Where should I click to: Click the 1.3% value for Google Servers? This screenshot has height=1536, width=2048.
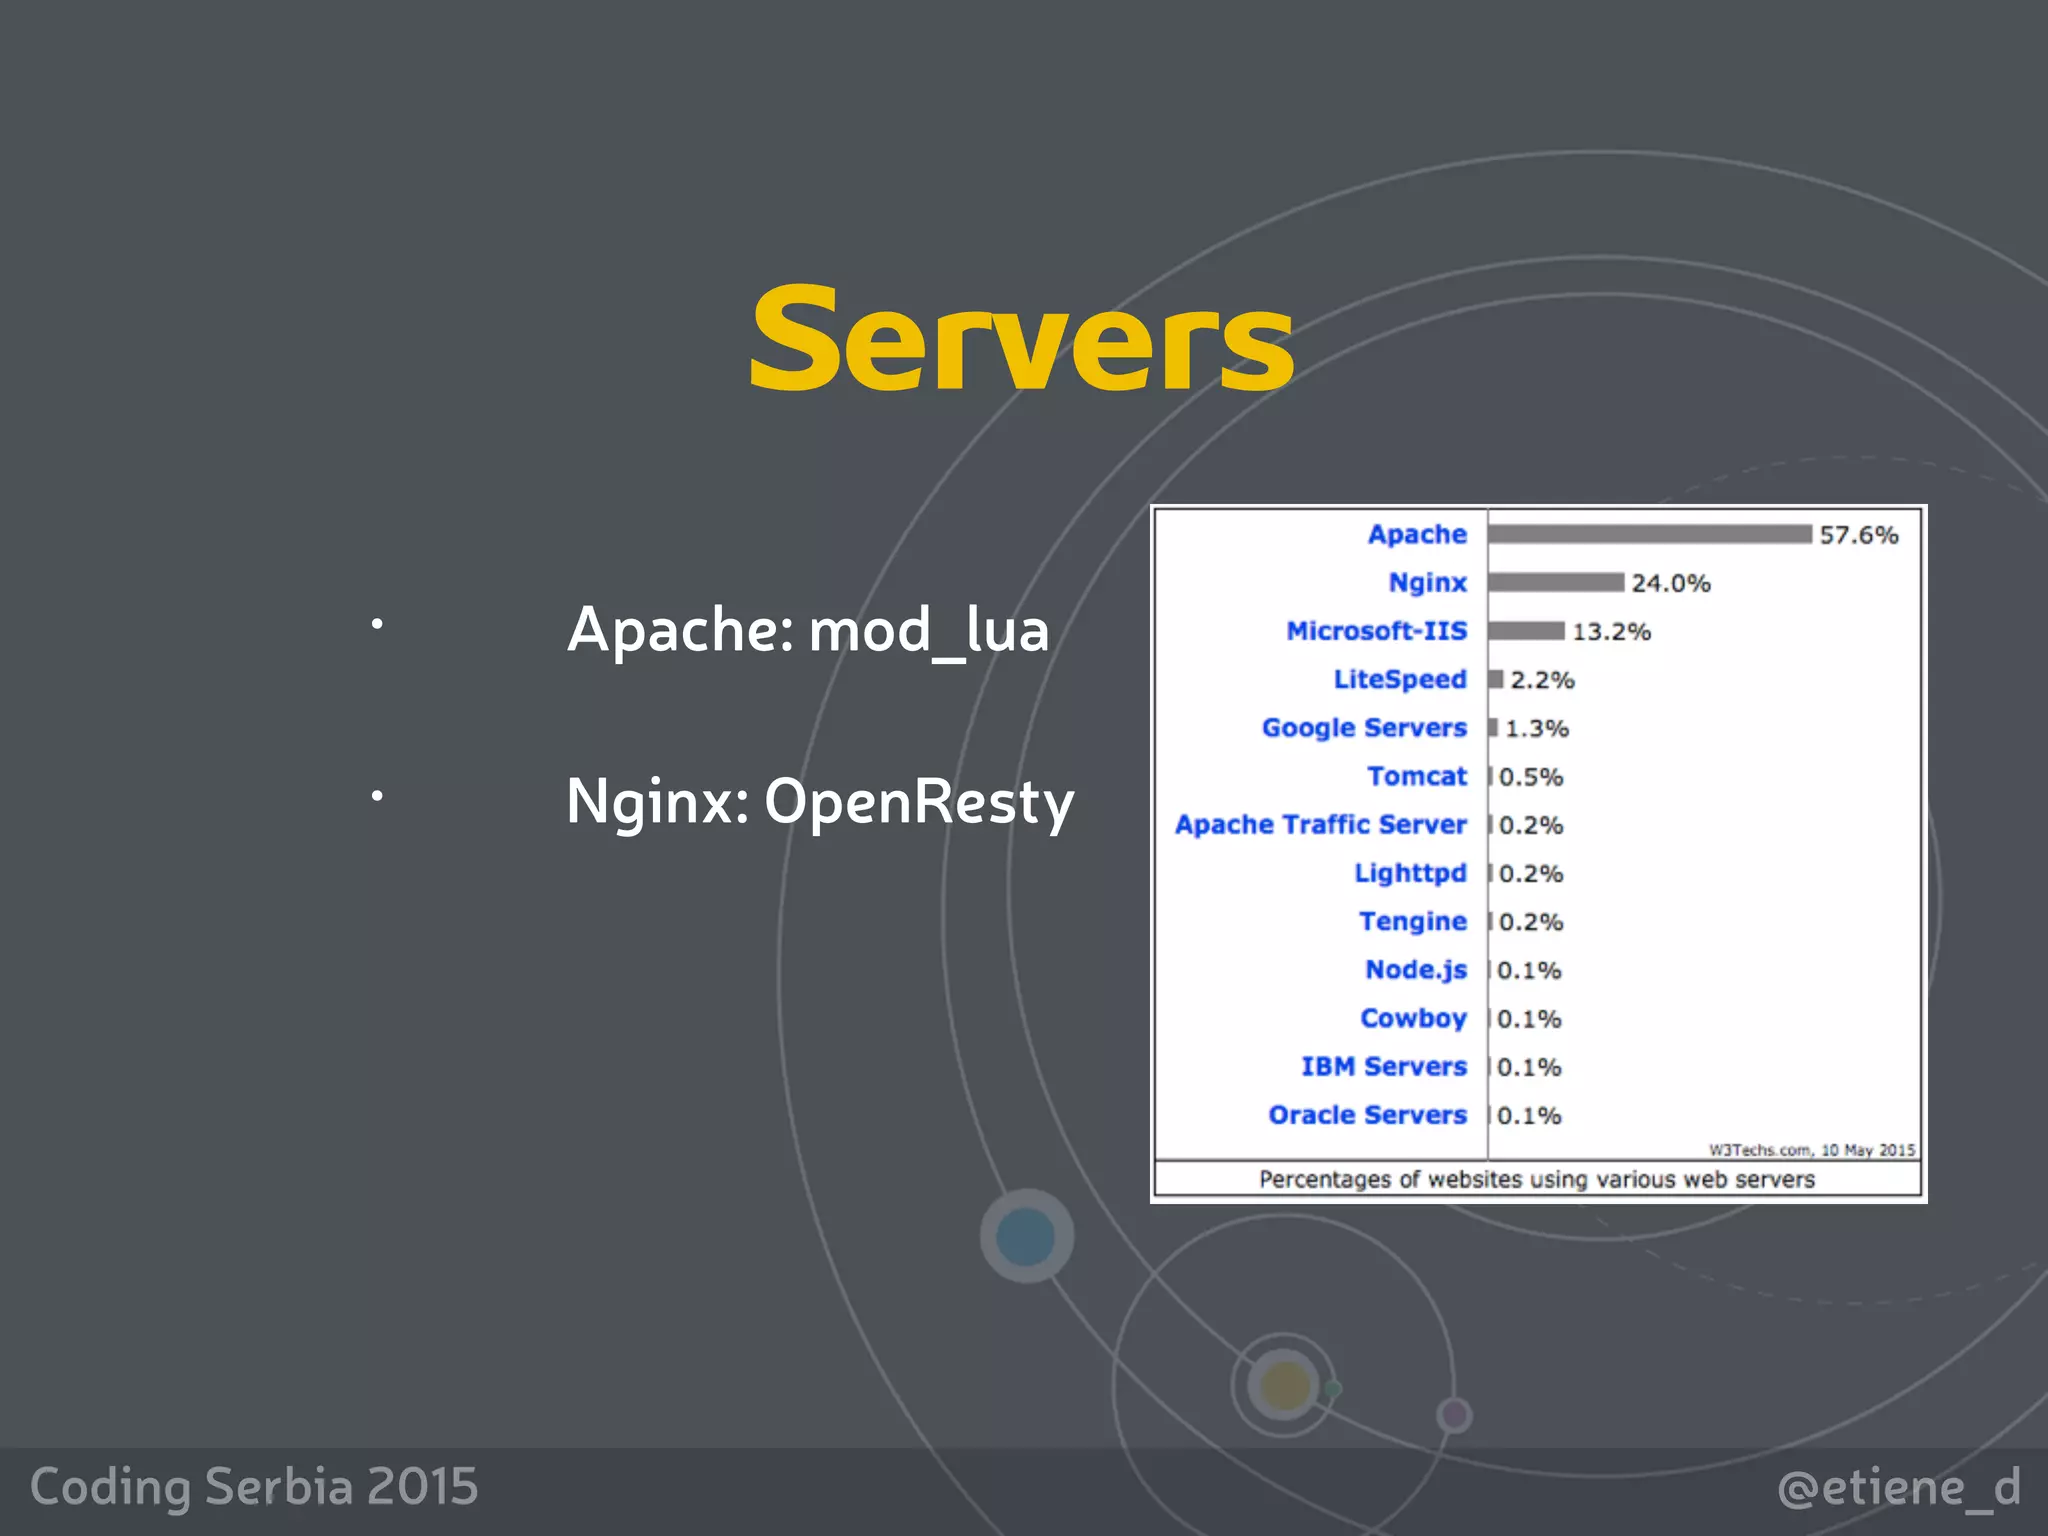[x=1537, y=728]
